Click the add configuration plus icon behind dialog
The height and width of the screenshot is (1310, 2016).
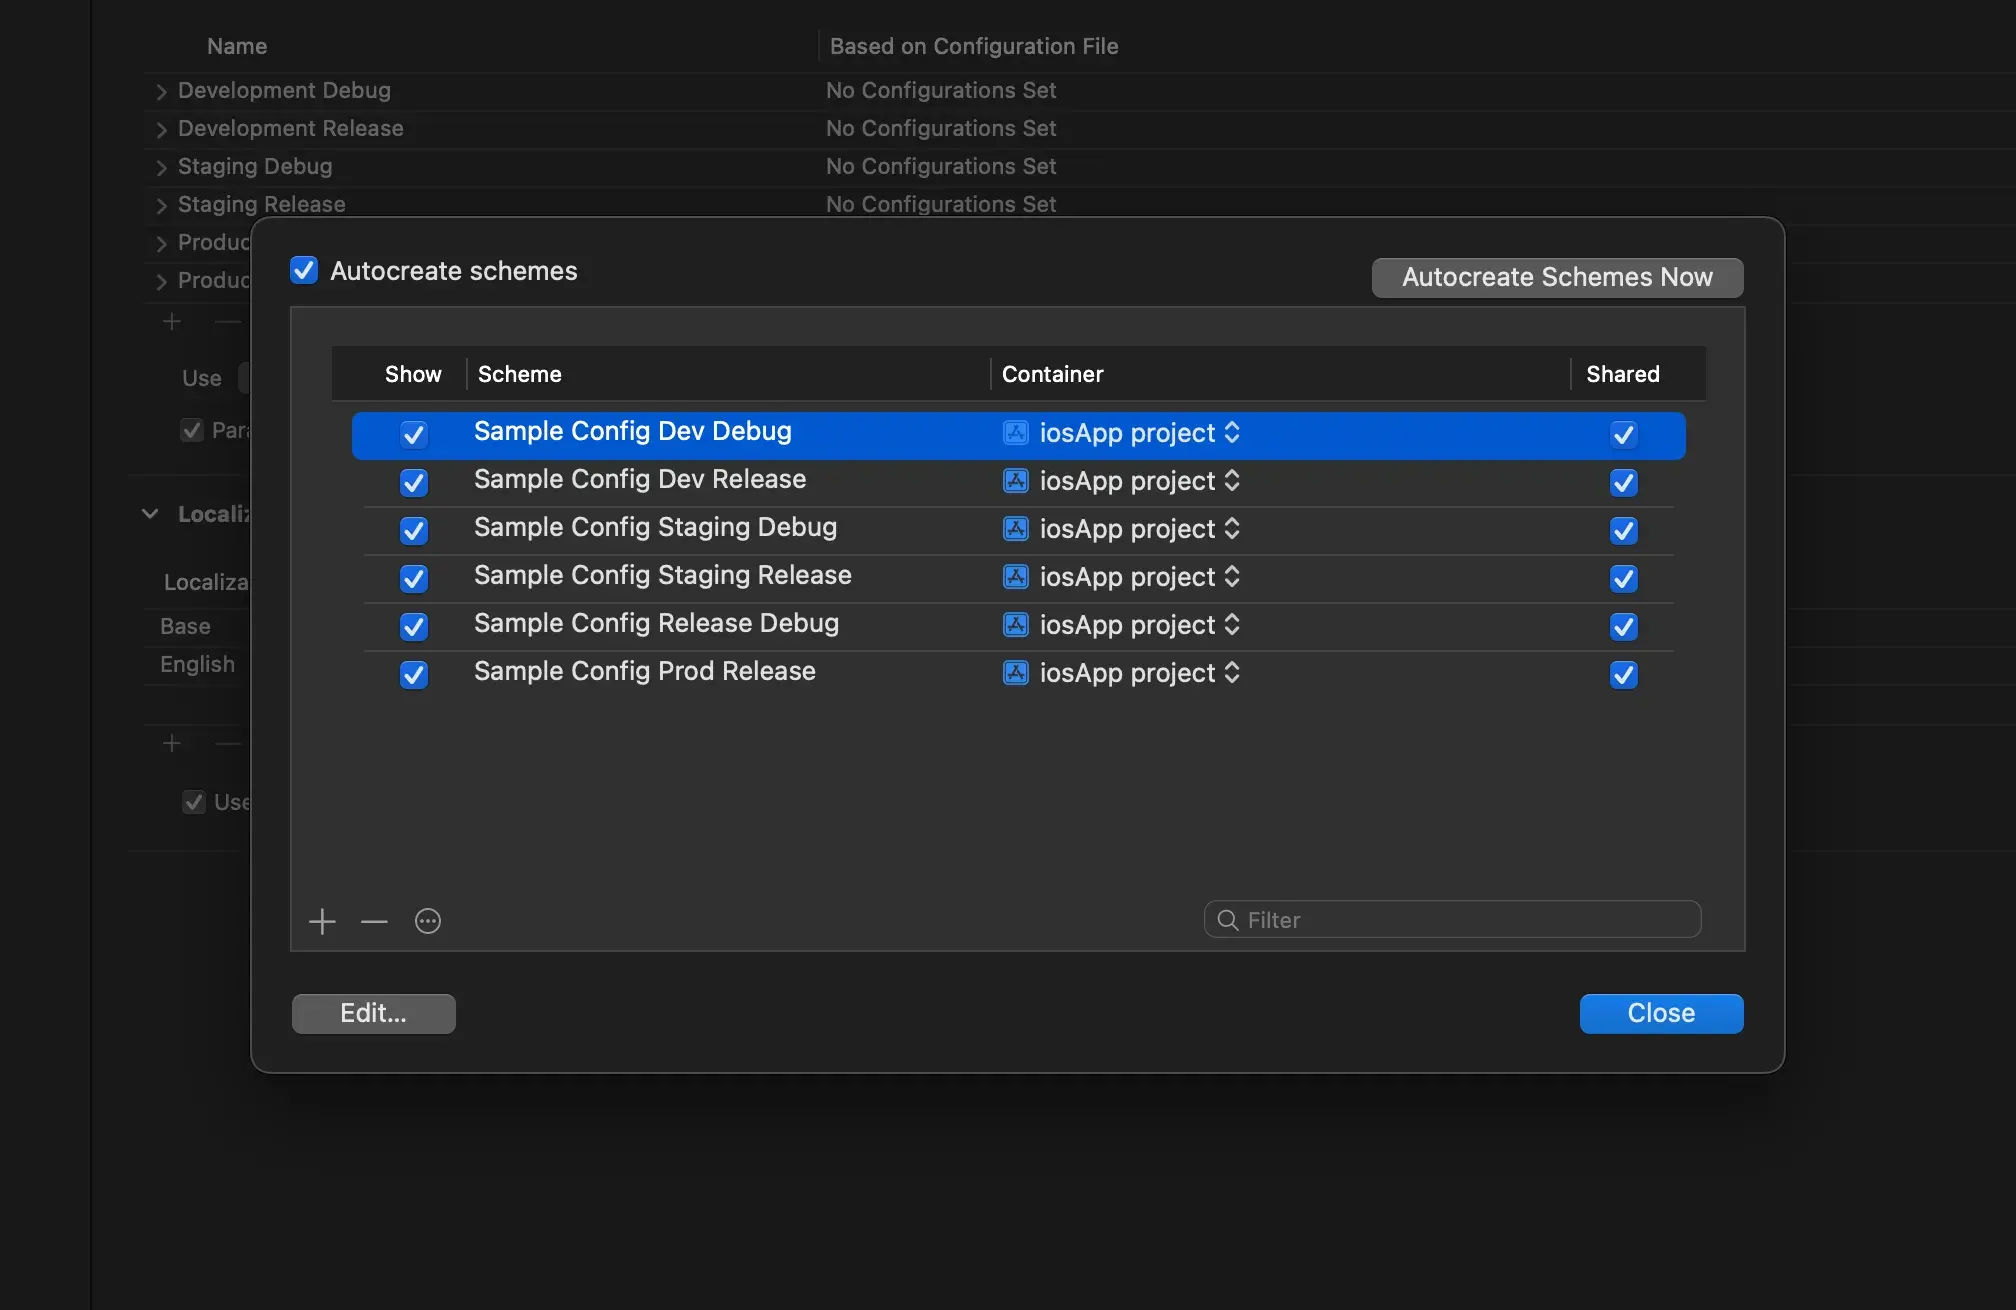[172, 321]
